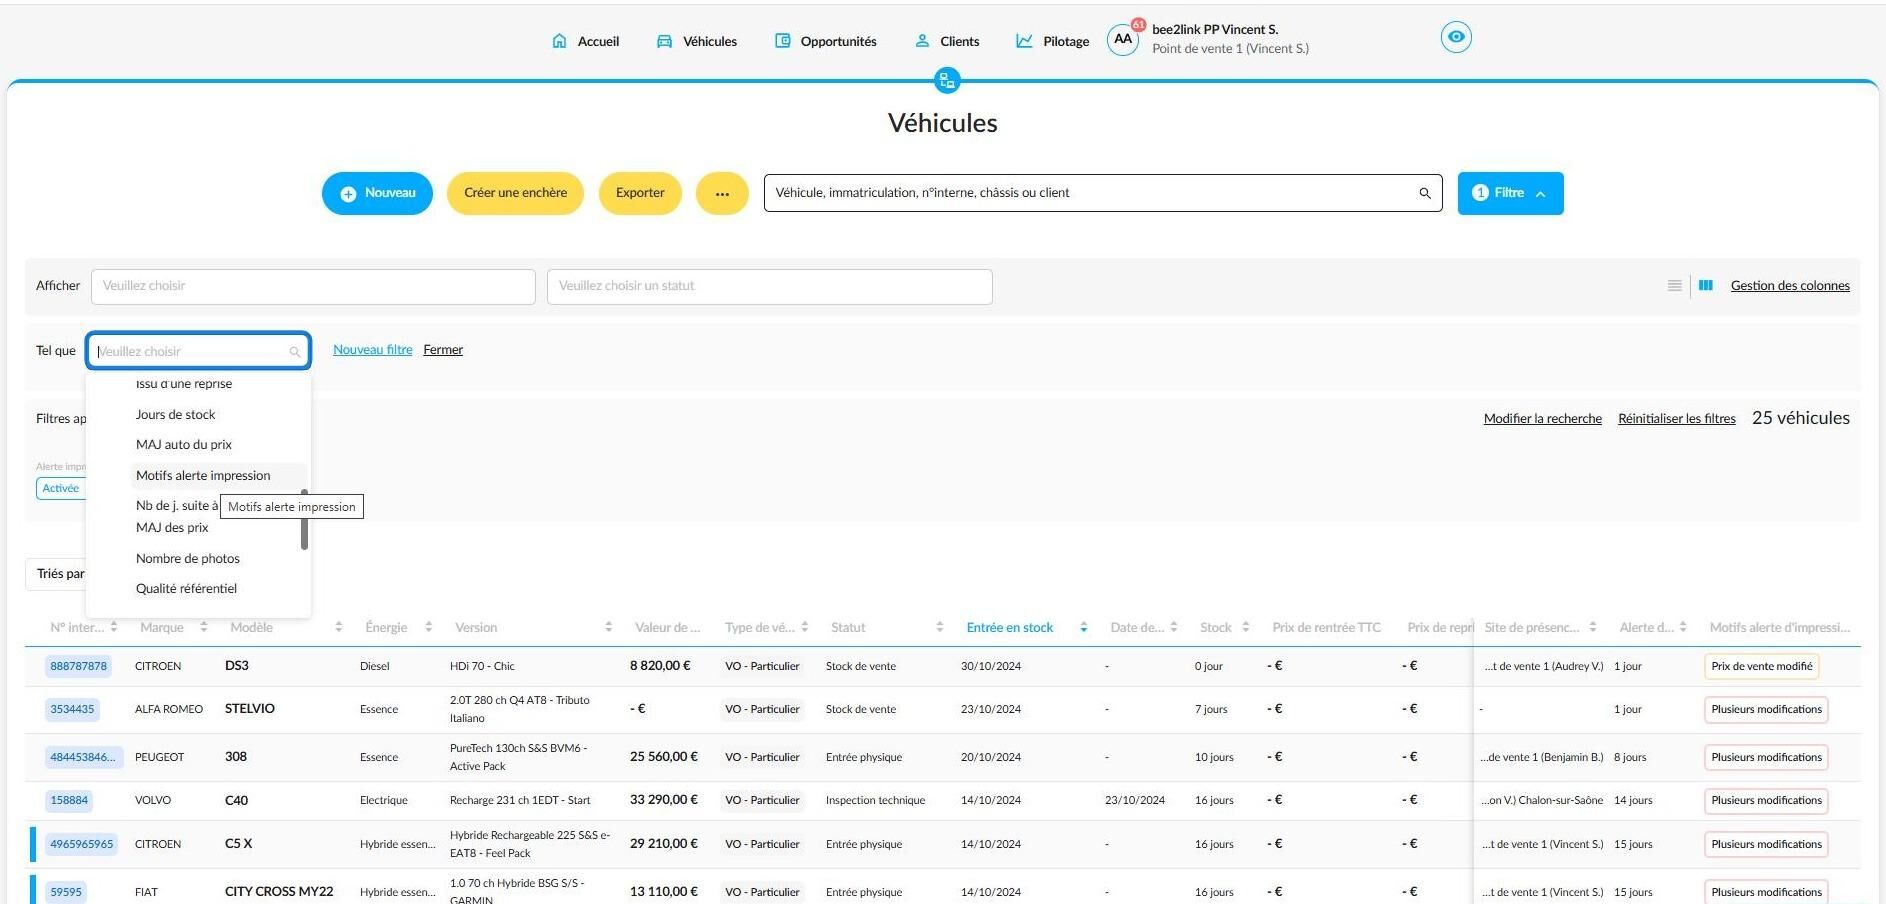The width and height of the screenshot is (1886, 904).
Task: Switch to the list view icon
Action: point(1674,286)
